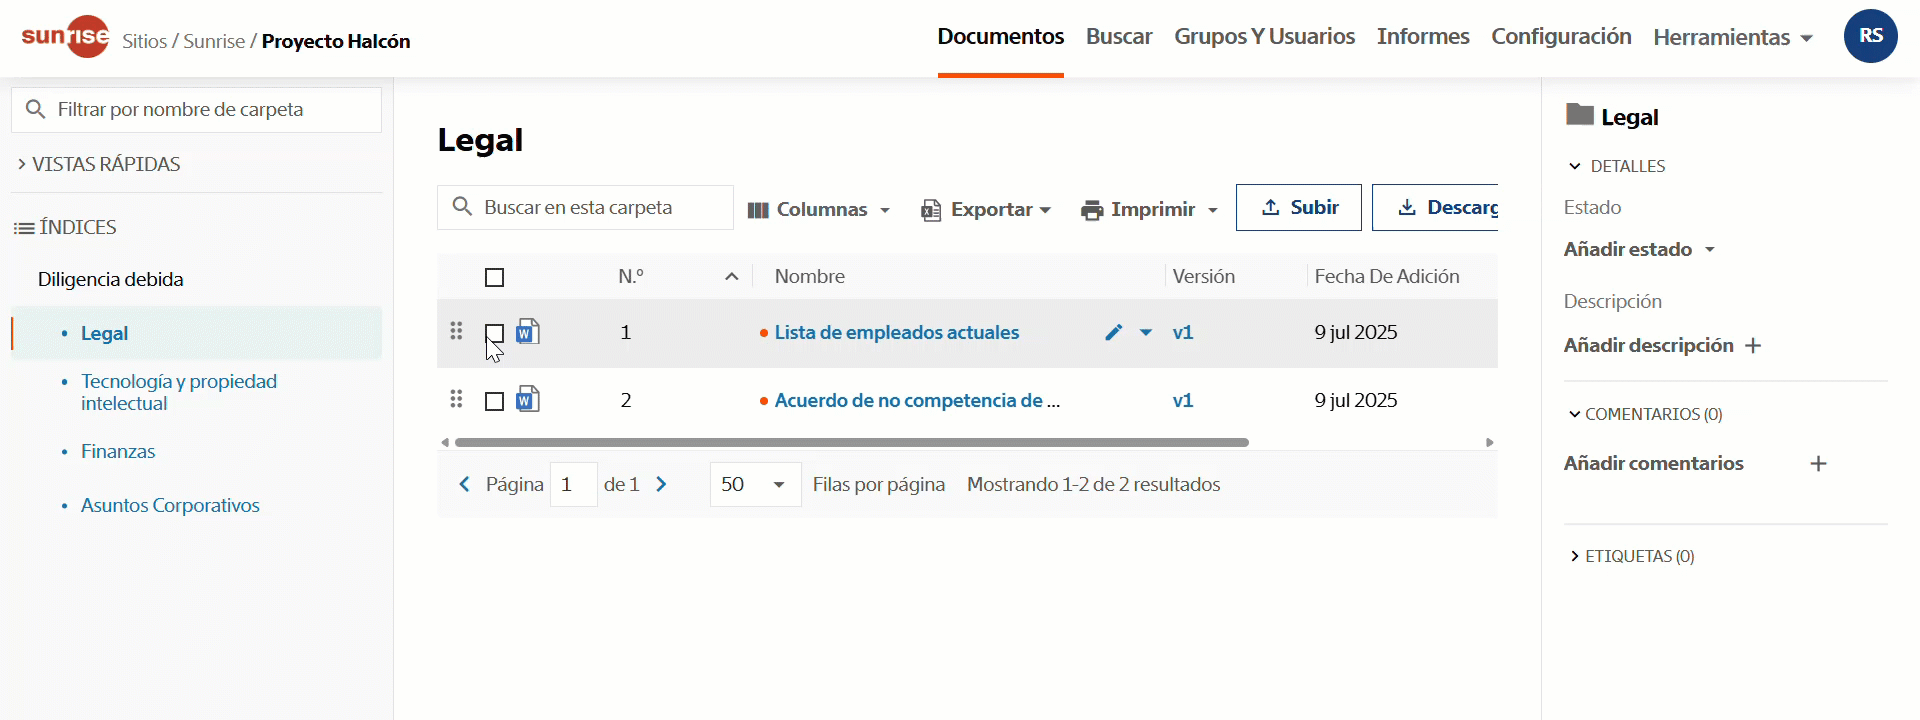Image resolution: width=1920 pixels, height=720 pixels.
Task: Open the rows per page dropdown showing 50
Action: [x=755, y=484]
